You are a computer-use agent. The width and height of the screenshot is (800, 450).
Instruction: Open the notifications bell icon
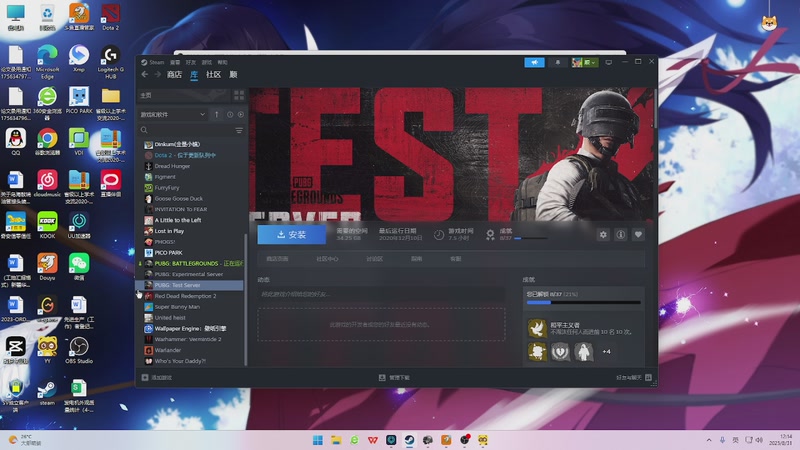[x=558, y=62]
